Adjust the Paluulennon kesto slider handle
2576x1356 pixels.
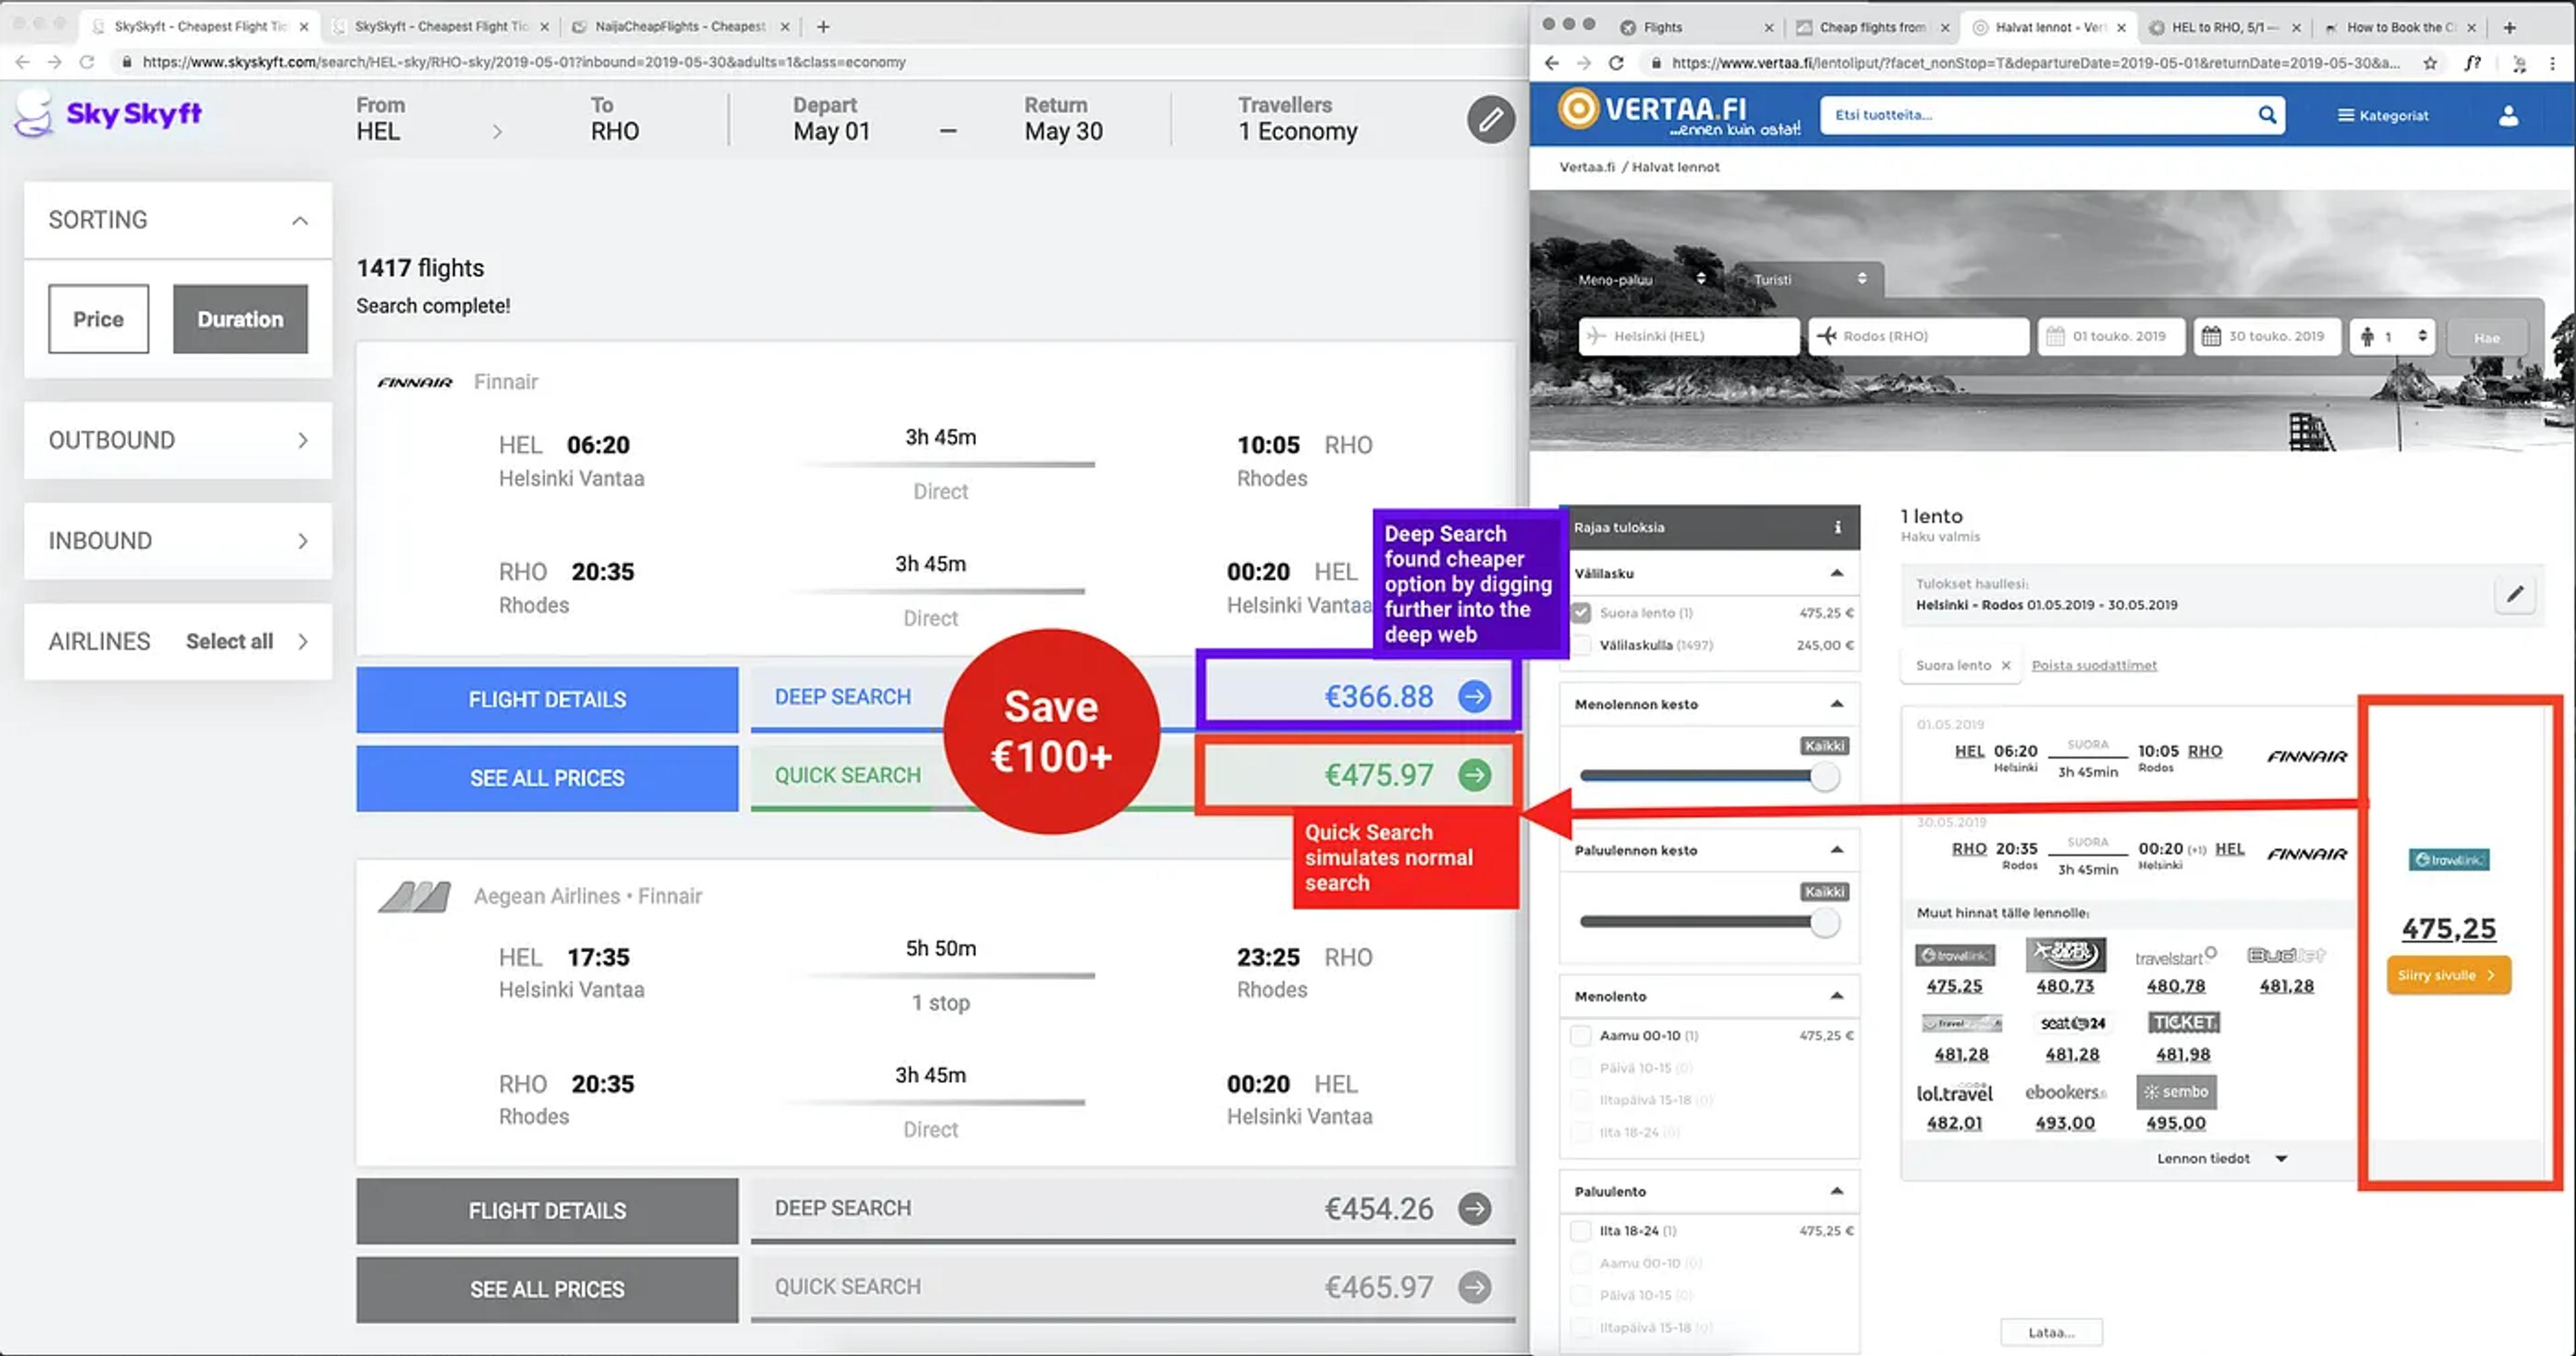pyautogui.click(x=1824, y=923)
